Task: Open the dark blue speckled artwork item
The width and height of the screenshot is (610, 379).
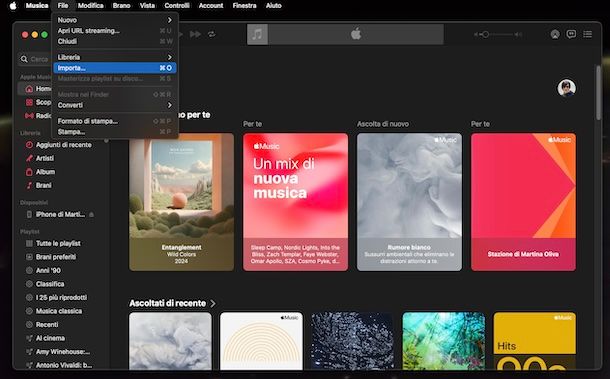Action: click(352, 341)
